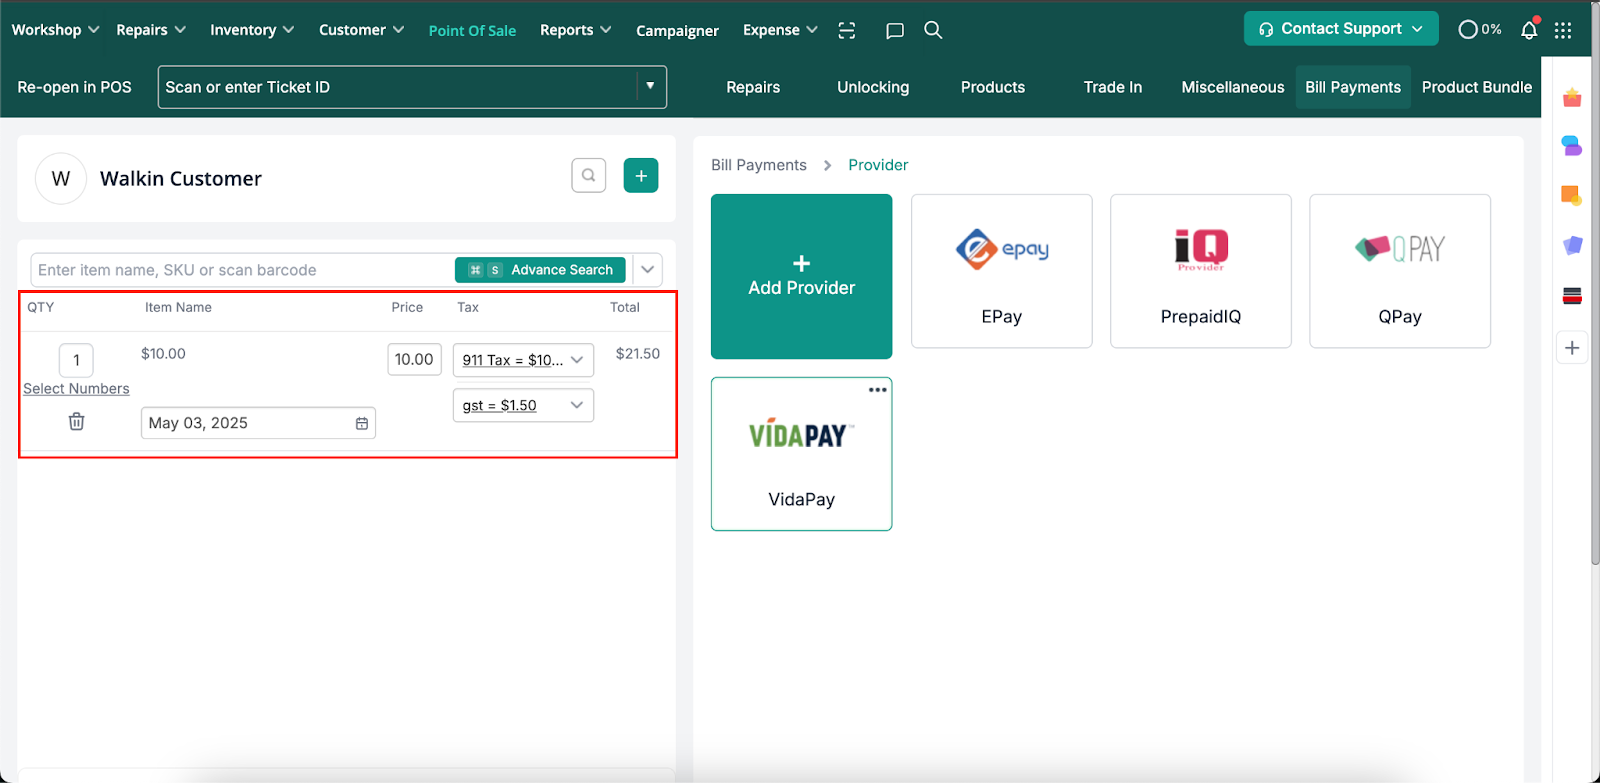The width and height of the screenshot is (1600, 783).
Task: Click the quantity field showing 1
Action: [x=76, y=360]
